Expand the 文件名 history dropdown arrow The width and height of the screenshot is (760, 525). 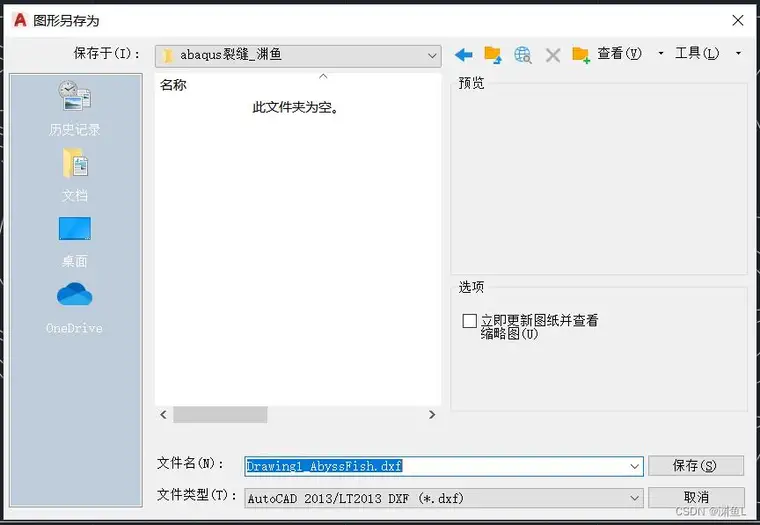point(634,466)
